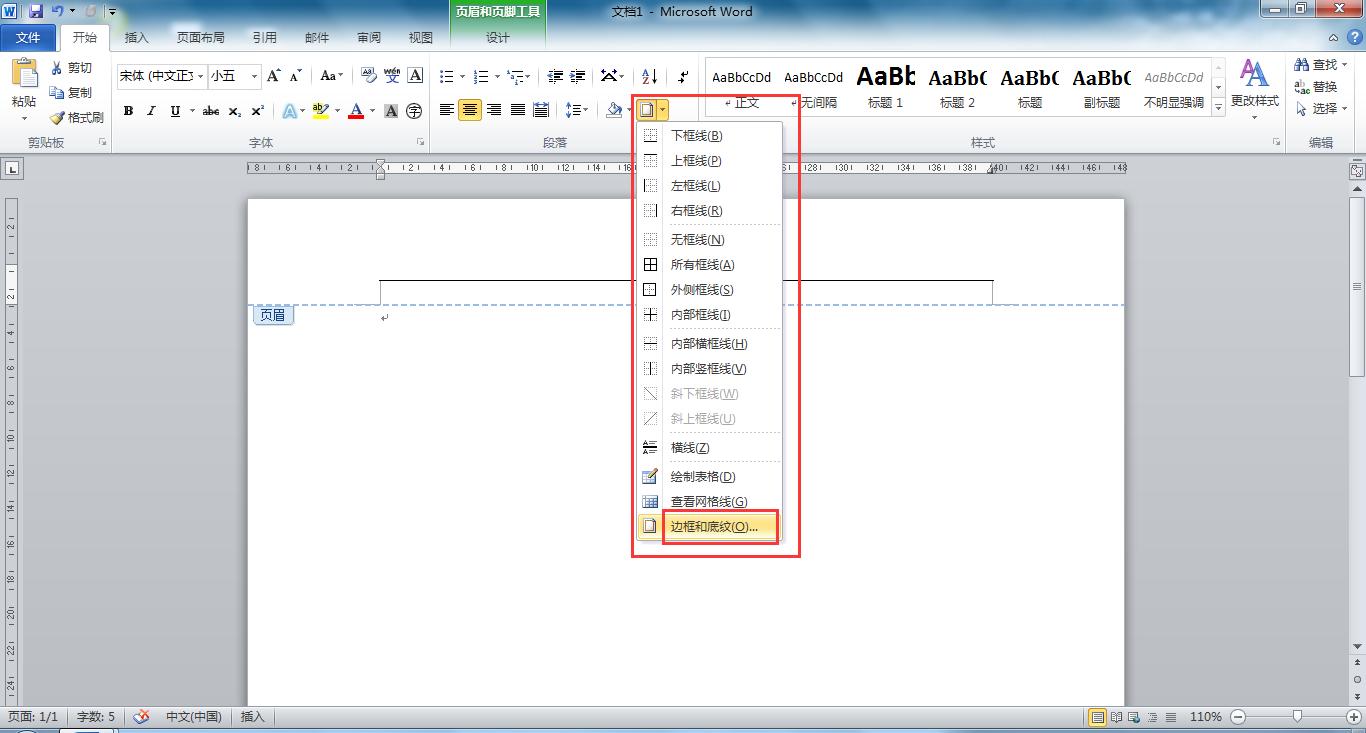Click the Paste (粘贴) clipboard icon
The height and width of the screenshot is (733, 1366).
pos(24,73)
